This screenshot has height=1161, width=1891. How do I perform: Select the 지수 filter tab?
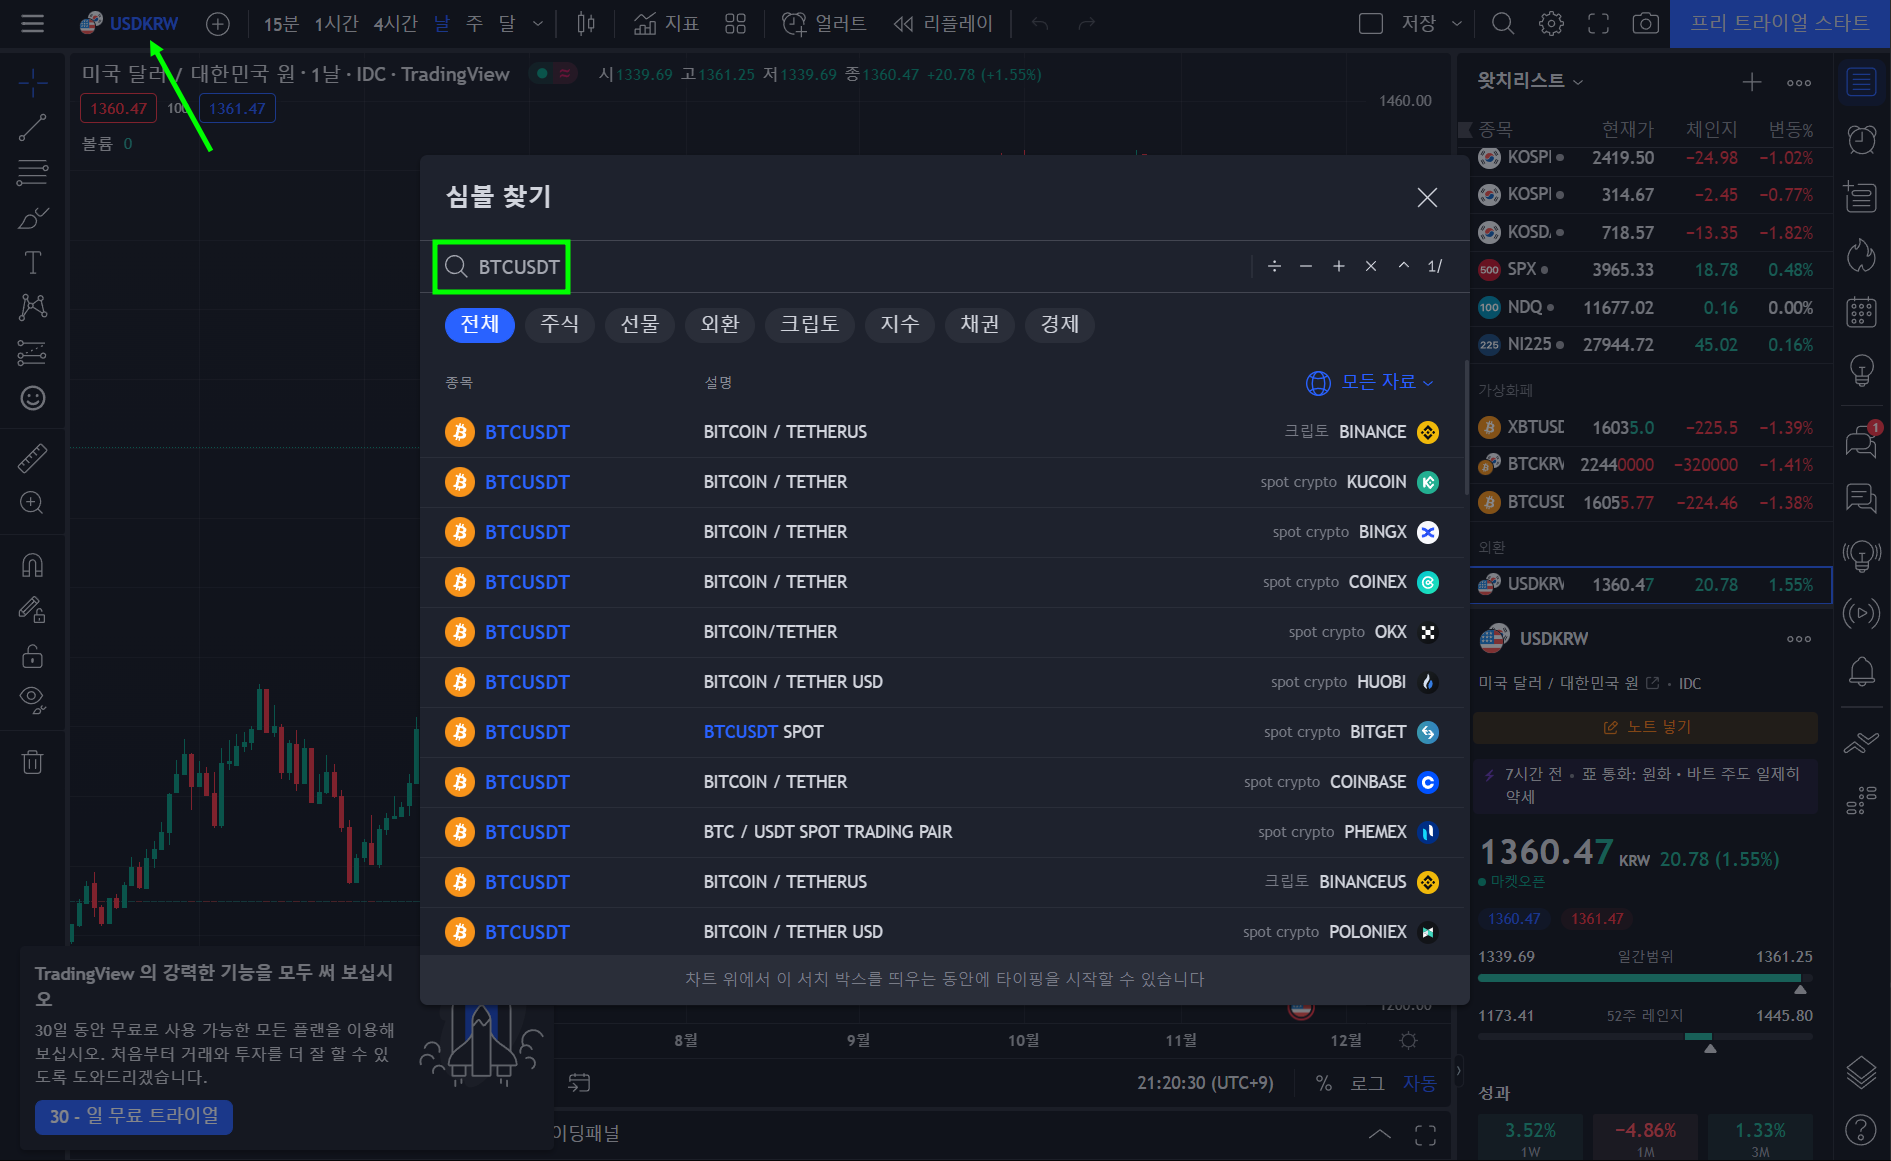(900, 324)
